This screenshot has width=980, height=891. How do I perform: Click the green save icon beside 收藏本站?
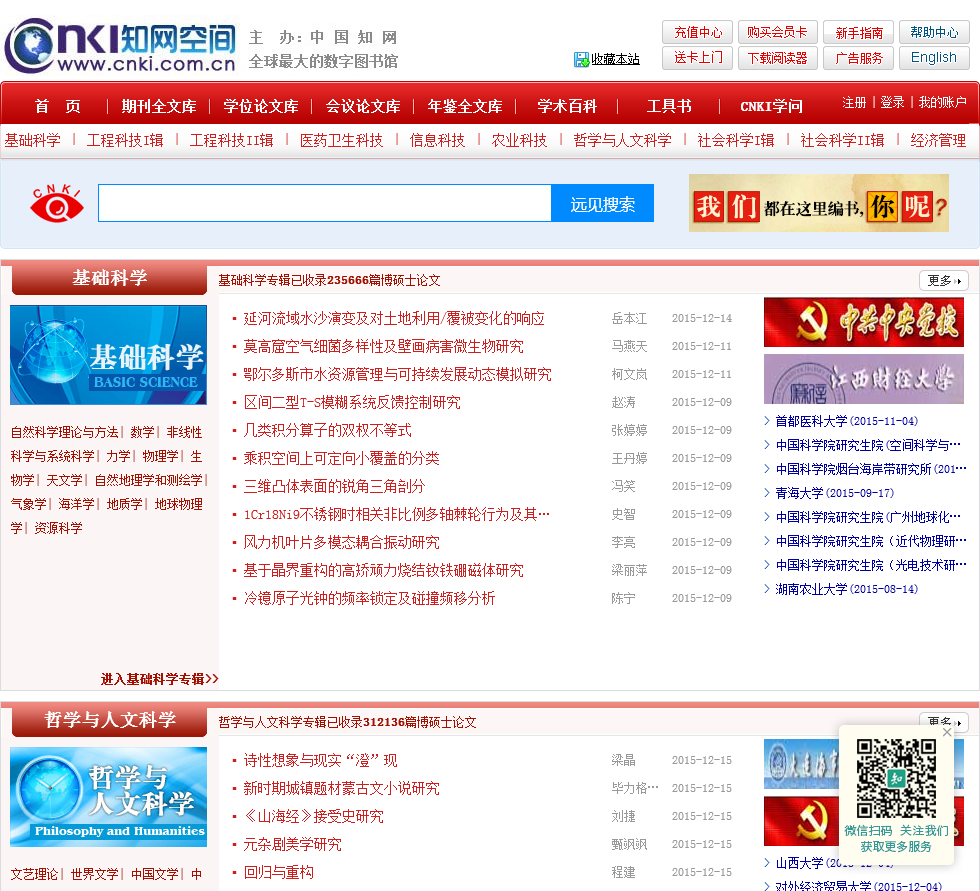coord(581,59)
